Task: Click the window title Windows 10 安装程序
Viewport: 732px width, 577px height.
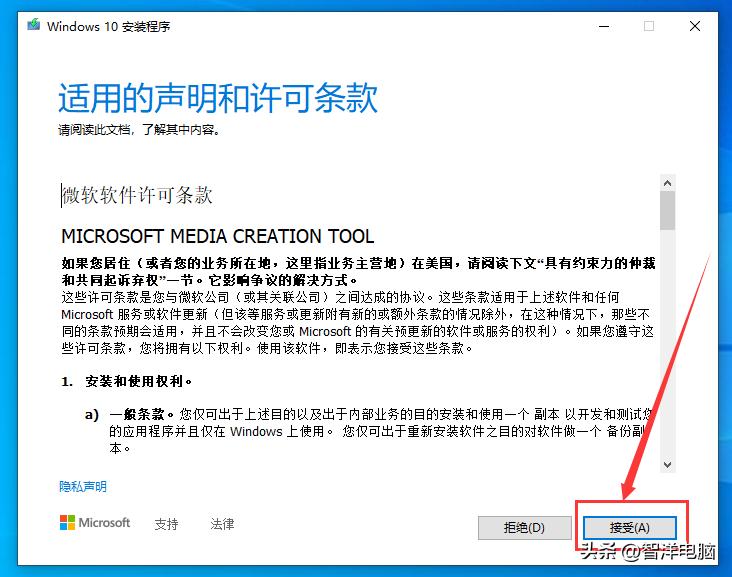Action: pyautogui.click(x=108, y=27)
